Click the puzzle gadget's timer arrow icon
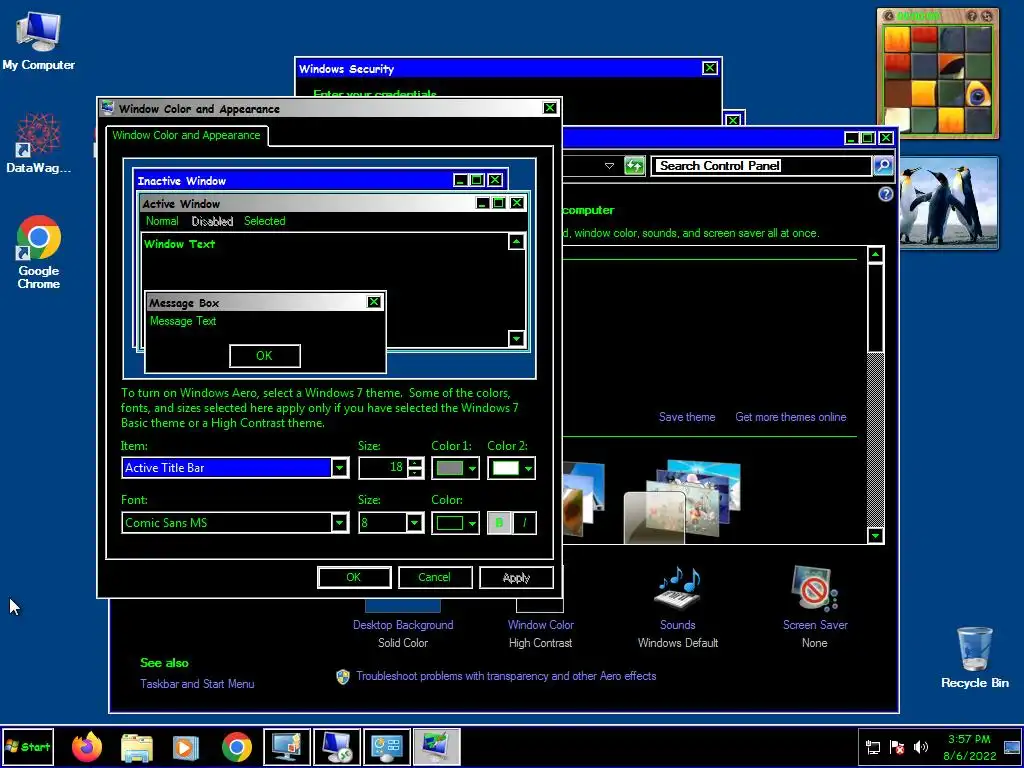Image resolution: width=1024 pixels, height=768 pixels. (x=888, y=16)
